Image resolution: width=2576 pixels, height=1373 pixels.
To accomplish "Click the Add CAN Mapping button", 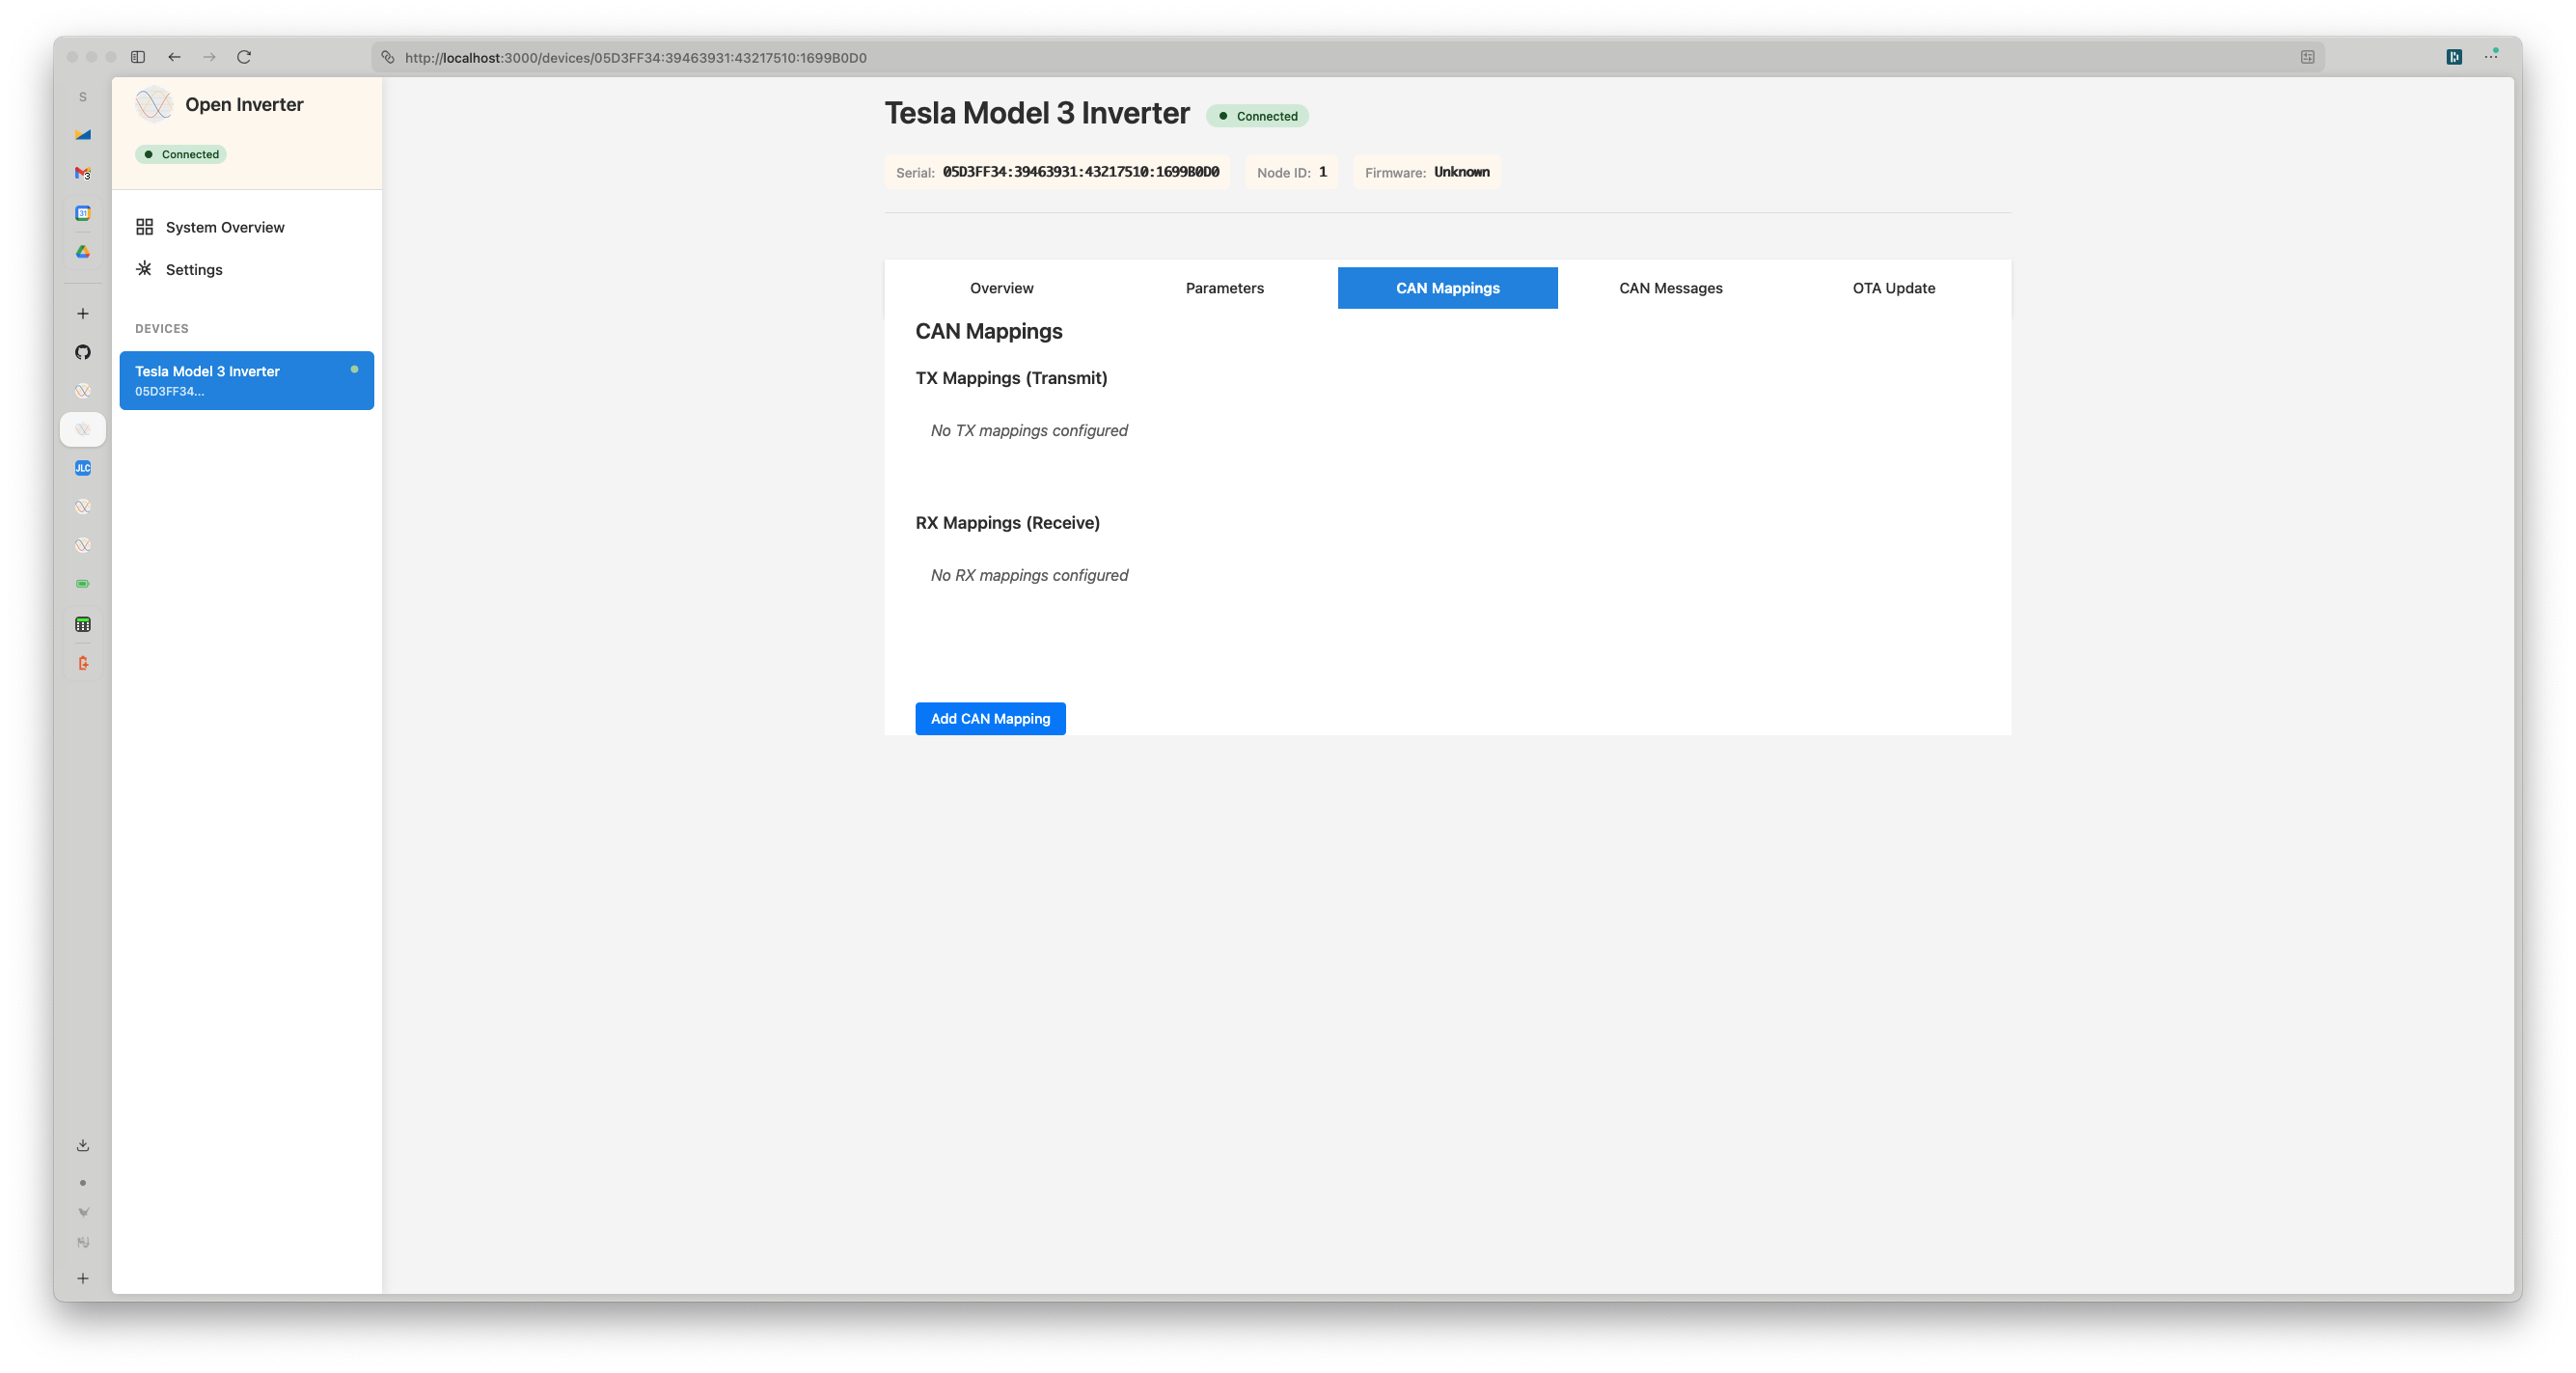I will [990, 719].
